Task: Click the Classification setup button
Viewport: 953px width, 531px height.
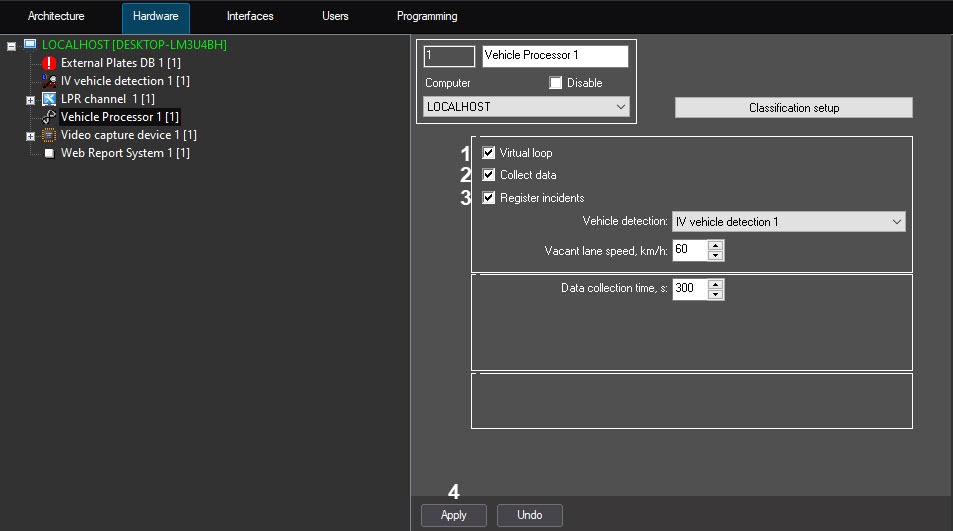Action: click(x=794, y=108)
